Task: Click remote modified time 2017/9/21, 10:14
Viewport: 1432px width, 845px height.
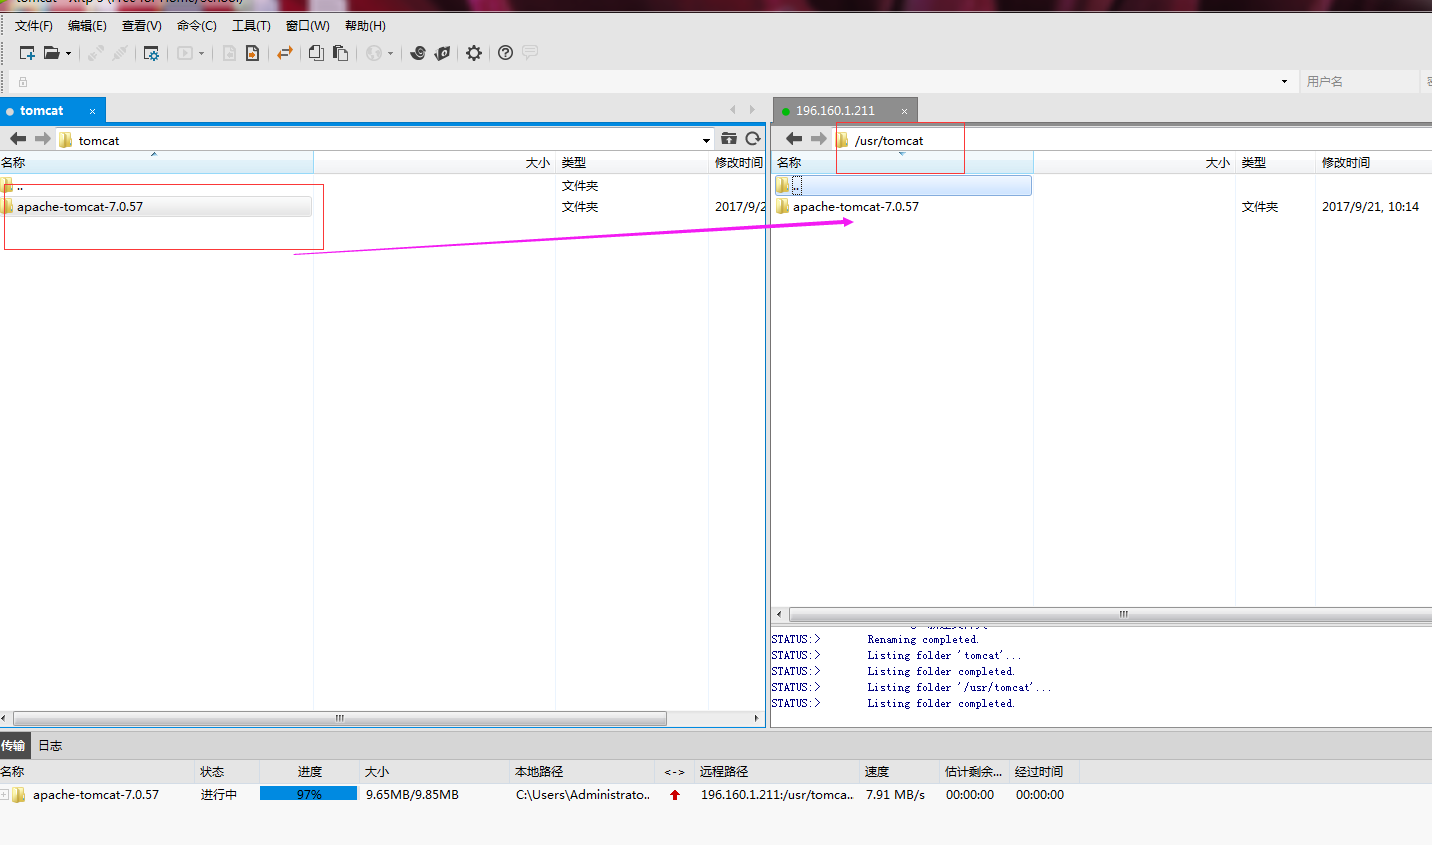Action: click(1370, 207)
